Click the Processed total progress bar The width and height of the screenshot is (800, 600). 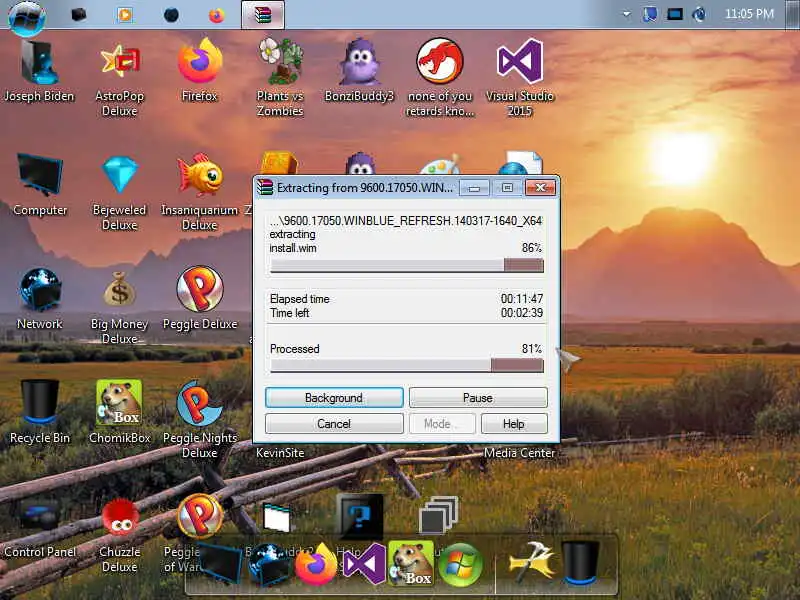coord(407,365)
